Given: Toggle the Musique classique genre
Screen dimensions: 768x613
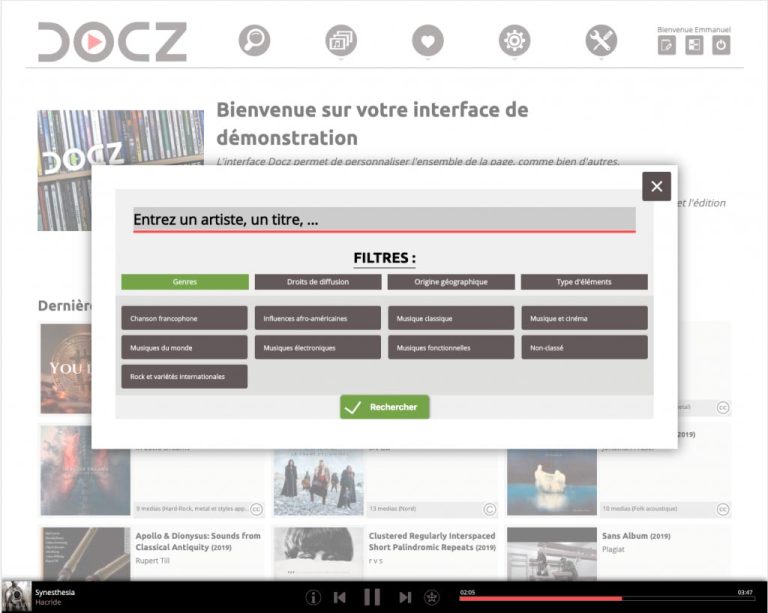Looking at the screenshot, I should click(451, 318).
